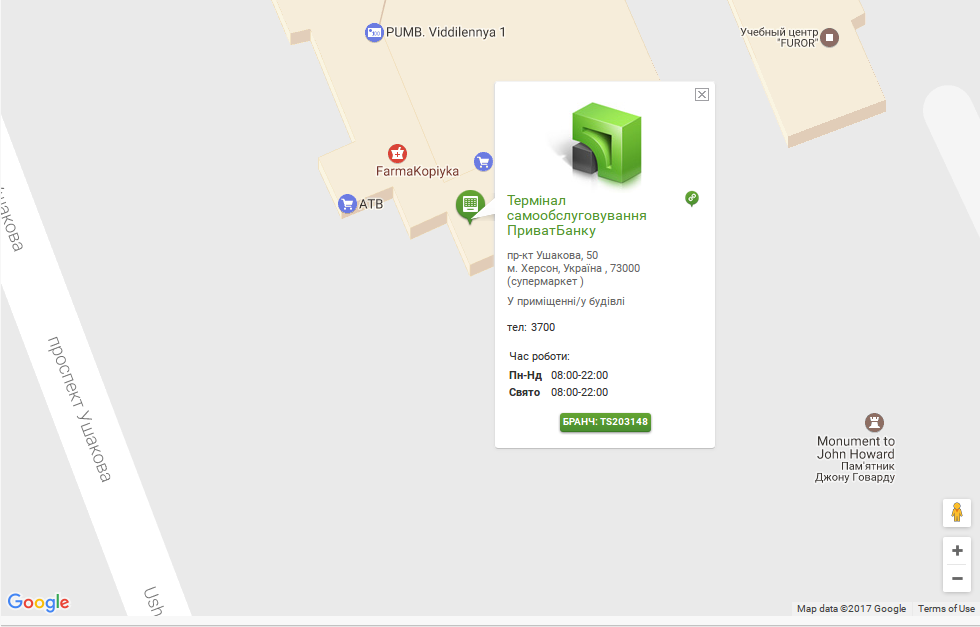Viewport: 980px width, 627px height.
Task: Click the John Howard monument marker icon
Action: tap(874, 422)
